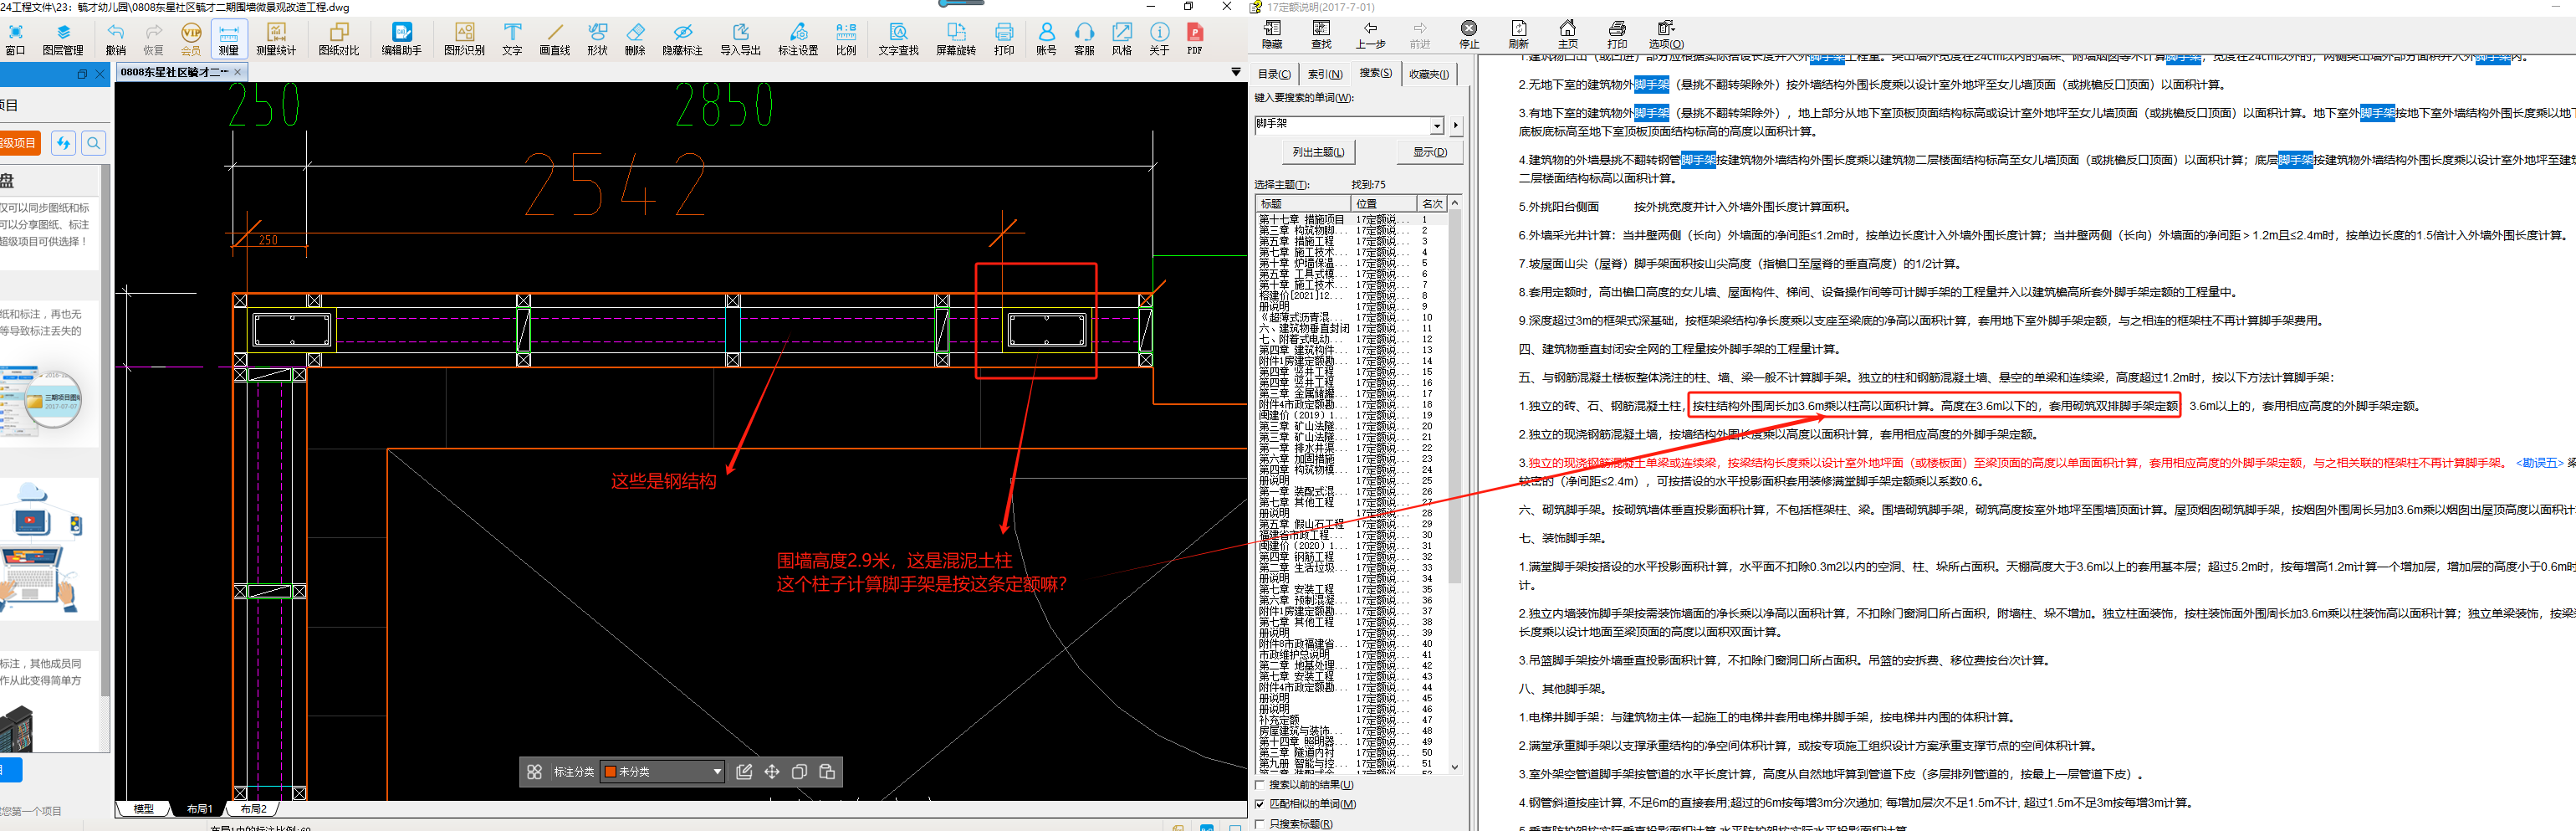Launch the 编辑助手 edit assistant

click(402, 39)
